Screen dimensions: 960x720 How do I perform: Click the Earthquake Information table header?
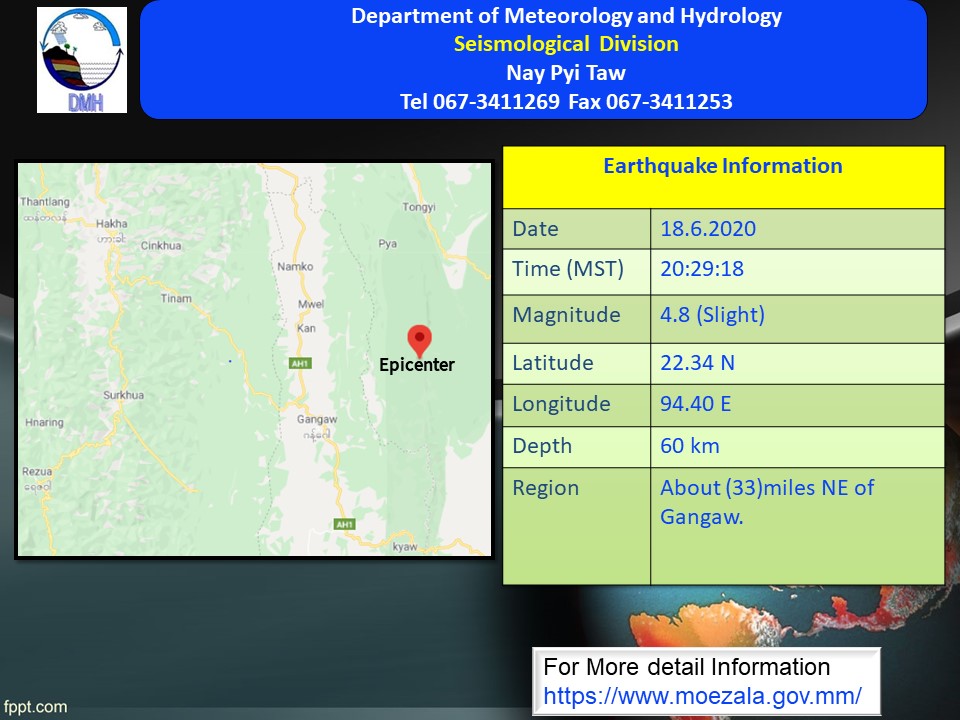722,166
